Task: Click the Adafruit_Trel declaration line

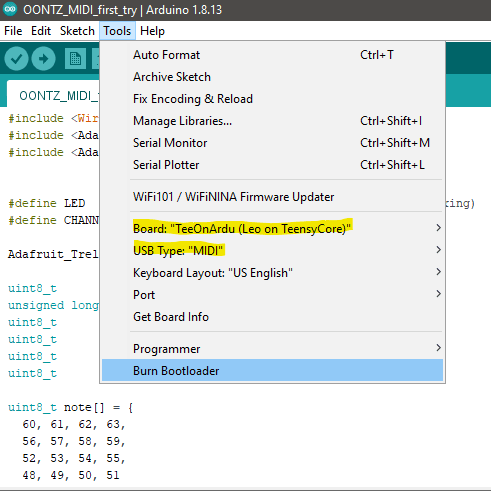Action: [53, 254]
